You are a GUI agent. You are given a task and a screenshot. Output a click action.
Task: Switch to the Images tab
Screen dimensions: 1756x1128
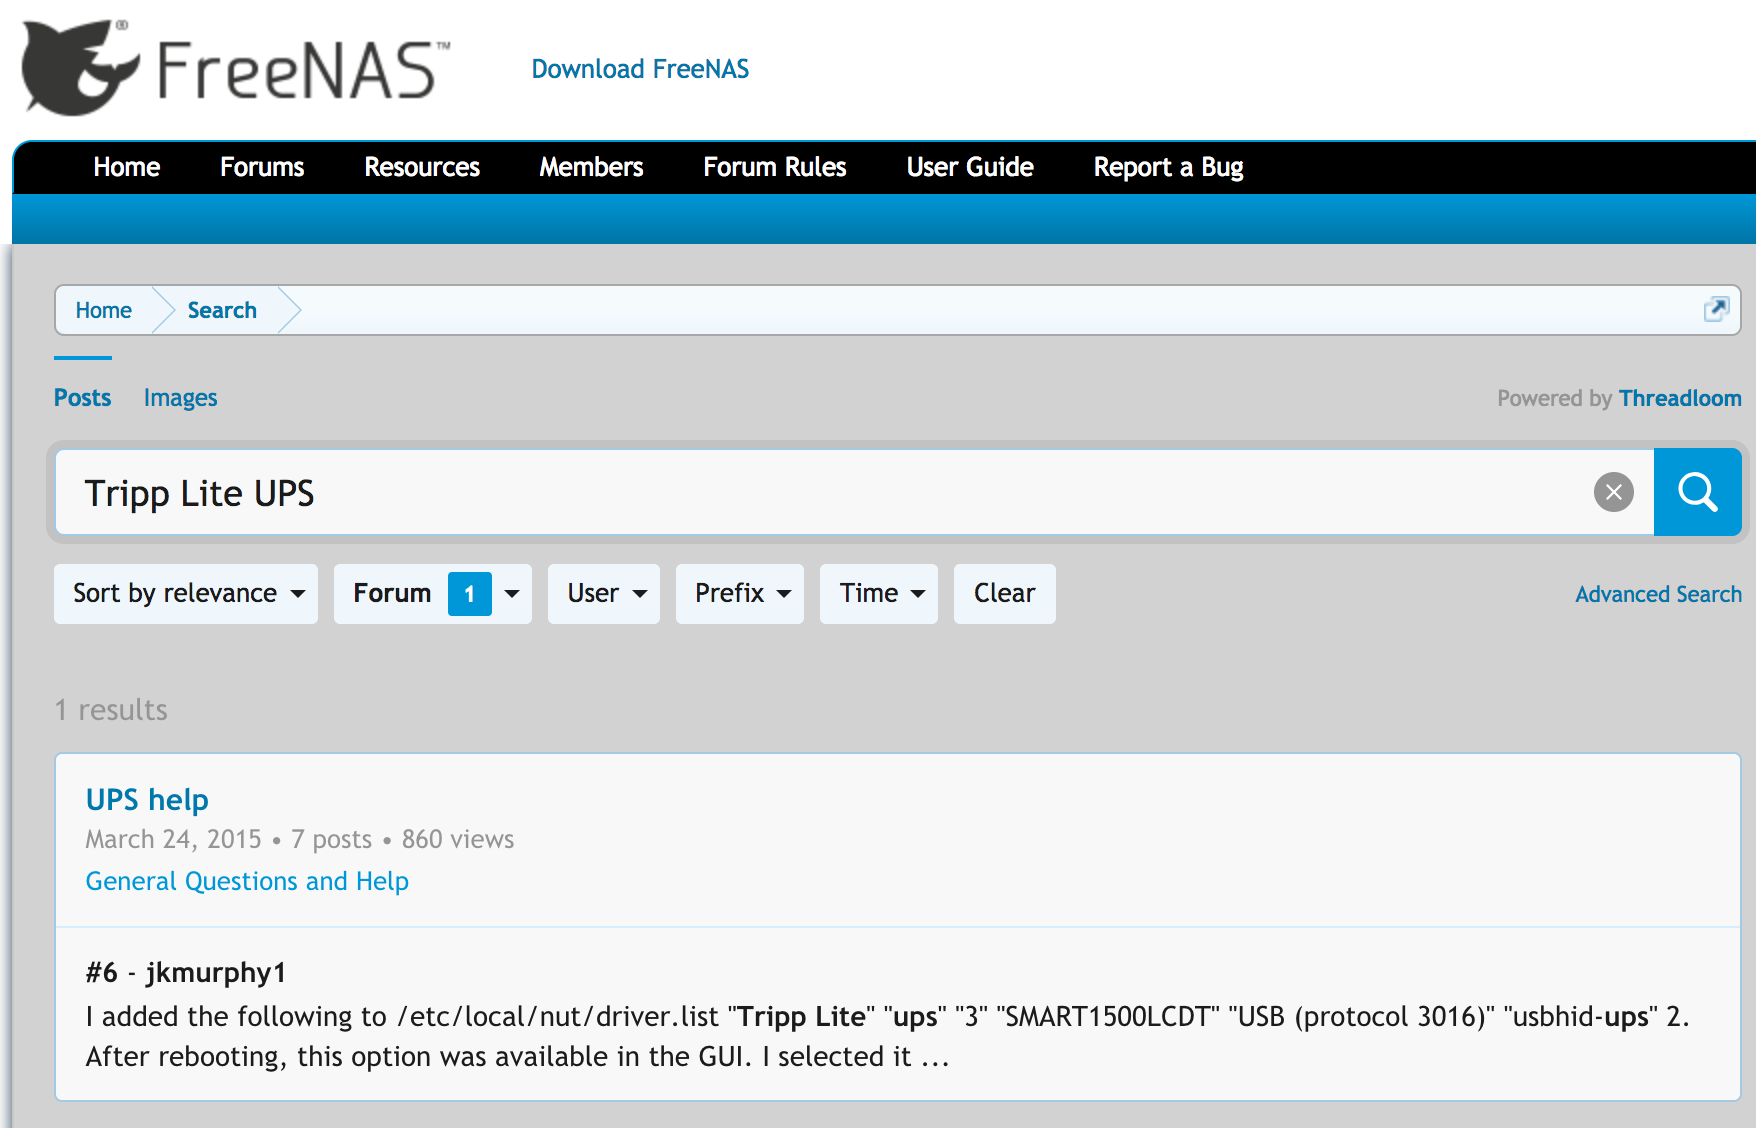pos(180,398)
